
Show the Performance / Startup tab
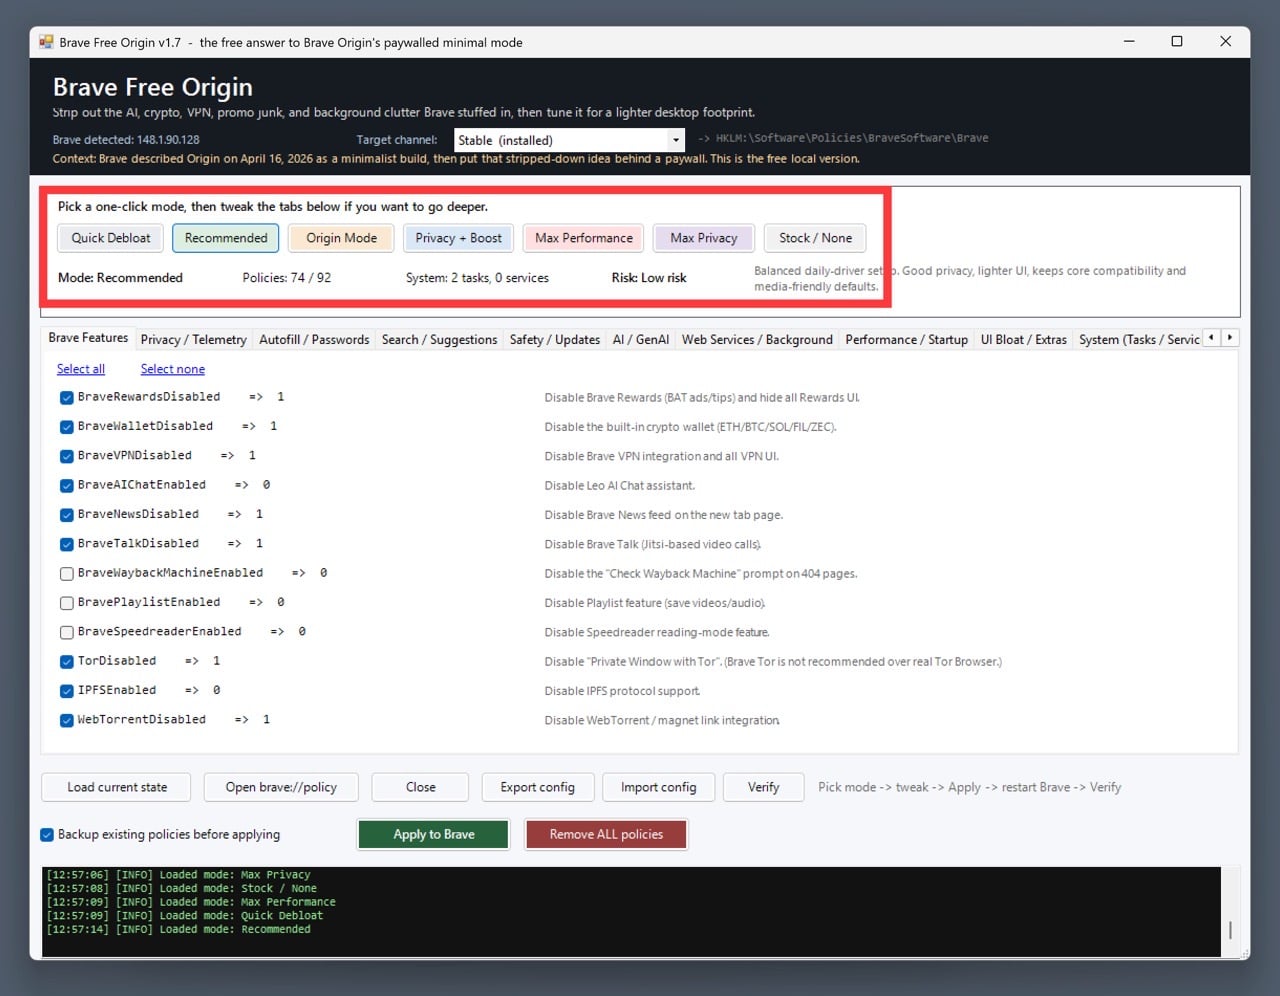(x=906, y=340)
